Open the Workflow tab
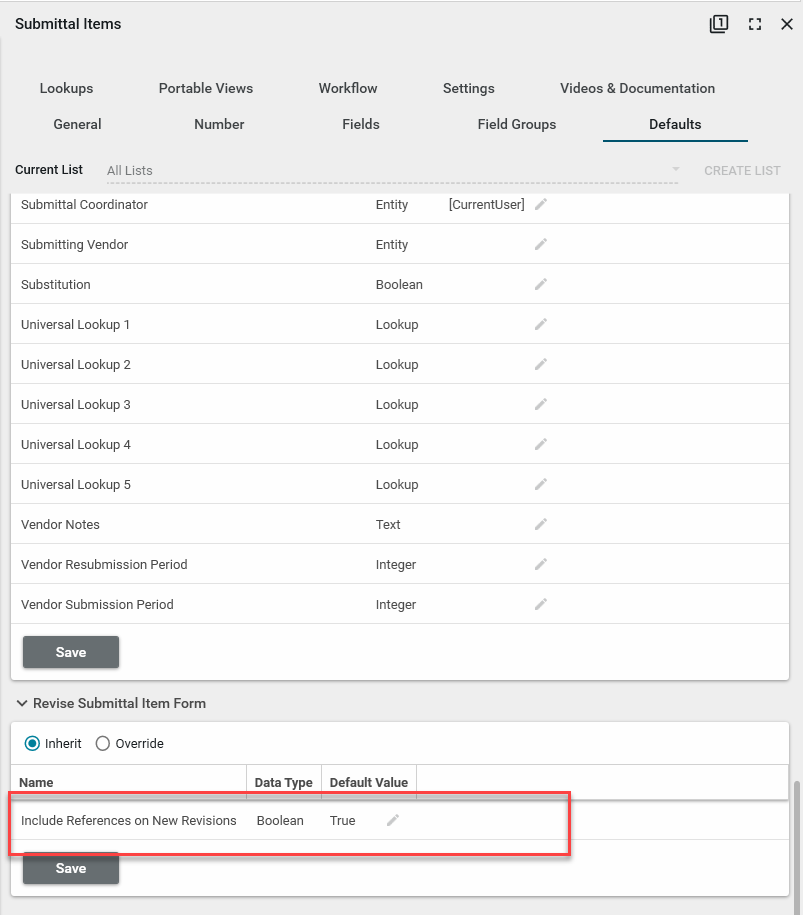This screenshot has height=915, width=803. [348, 88]
